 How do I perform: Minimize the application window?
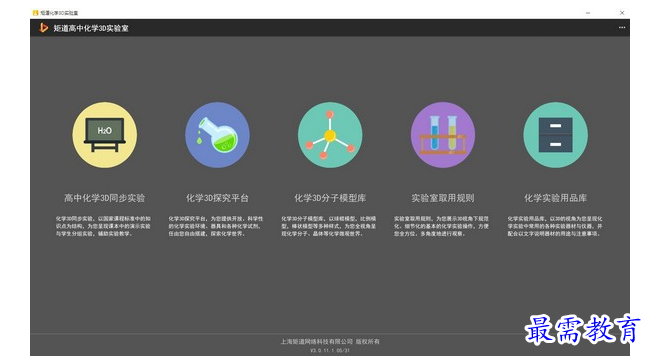[588, 13]
